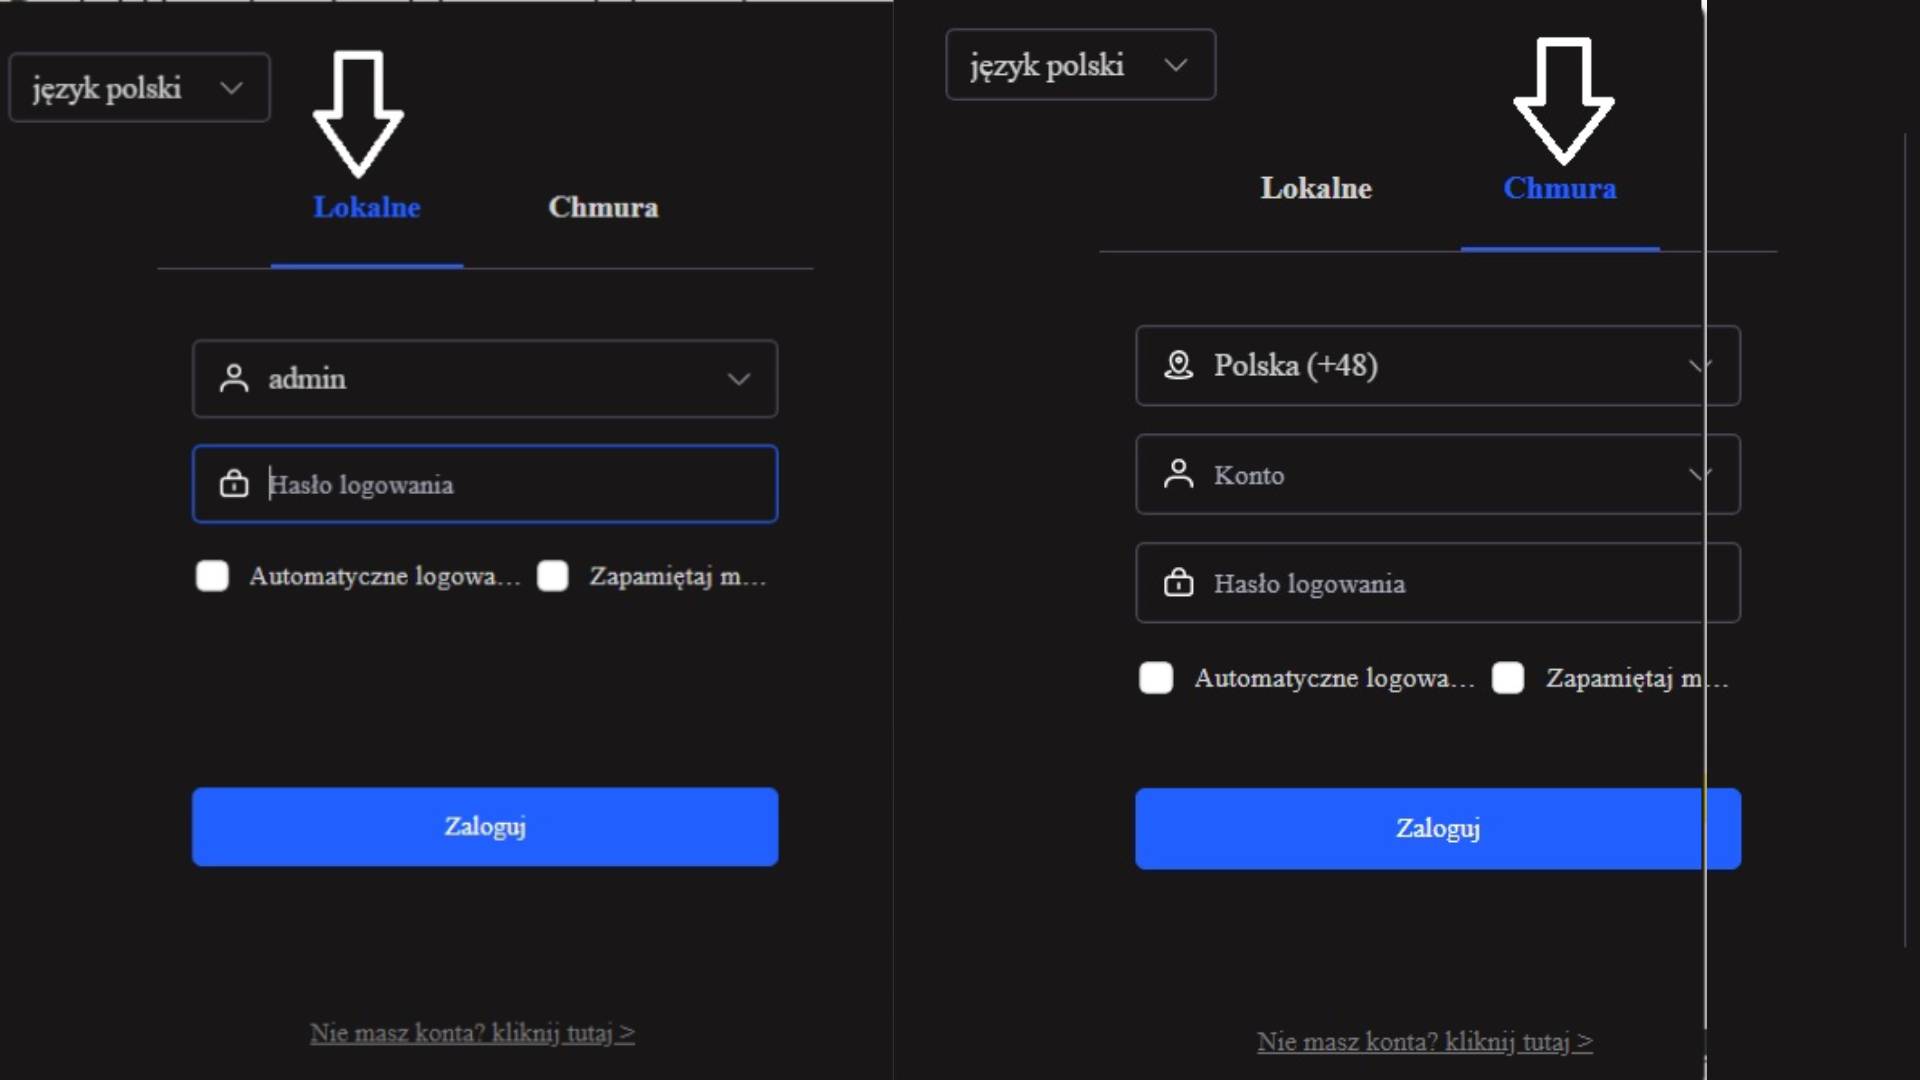Open right Nie masz konta? kliknij tutaj link
1920x1080 pixels.
tap(1425, 1042)
